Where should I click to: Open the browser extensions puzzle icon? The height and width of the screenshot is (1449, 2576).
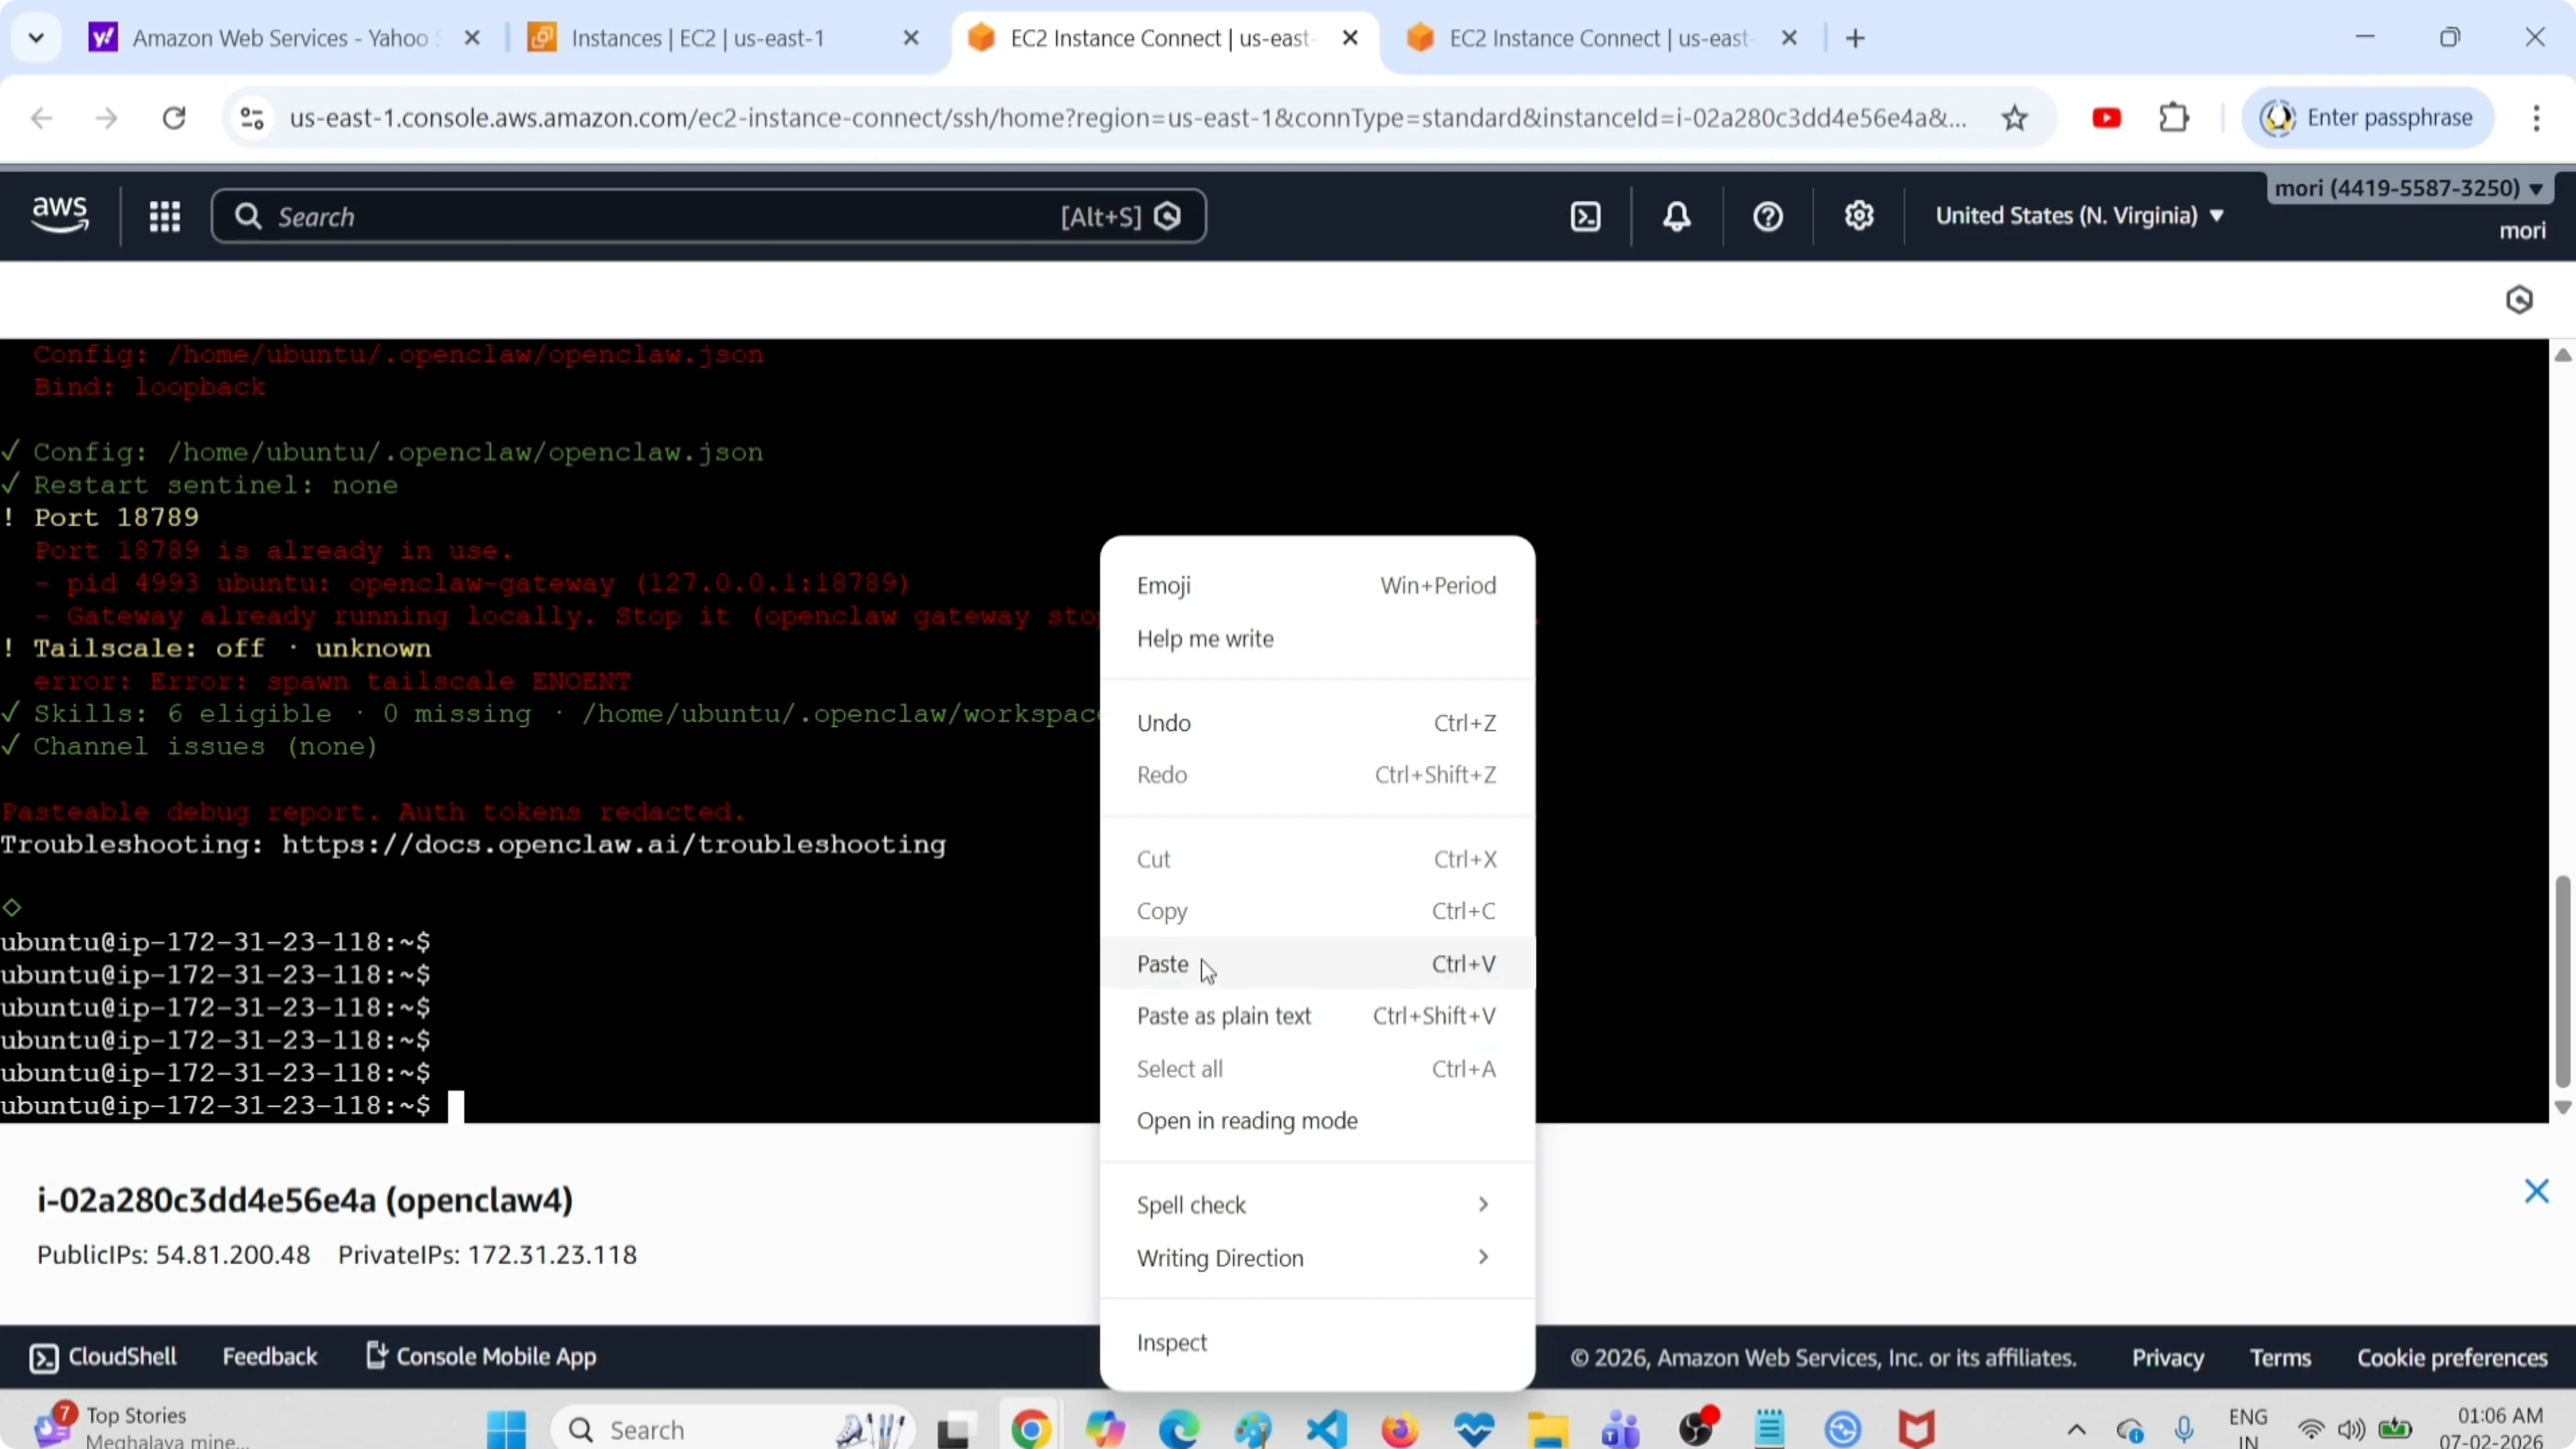click(2174, 117)
